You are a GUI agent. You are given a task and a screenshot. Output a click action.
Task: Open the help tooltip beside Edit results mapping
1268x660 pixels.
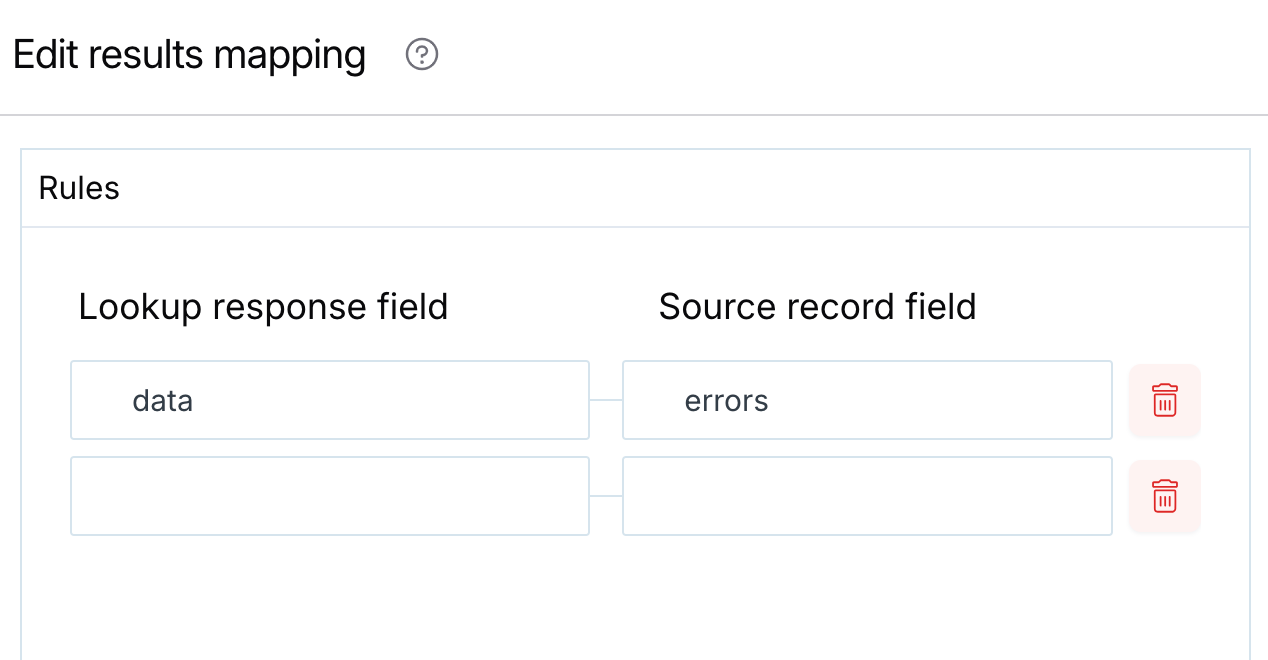tap(422, 55)
